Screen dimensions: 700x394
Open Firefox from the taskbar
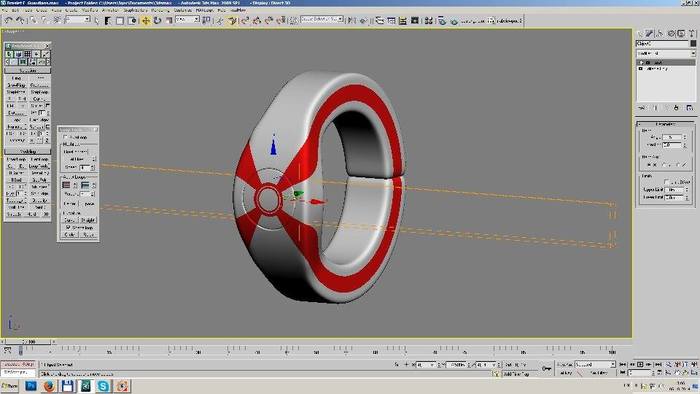tap(49, 386)
